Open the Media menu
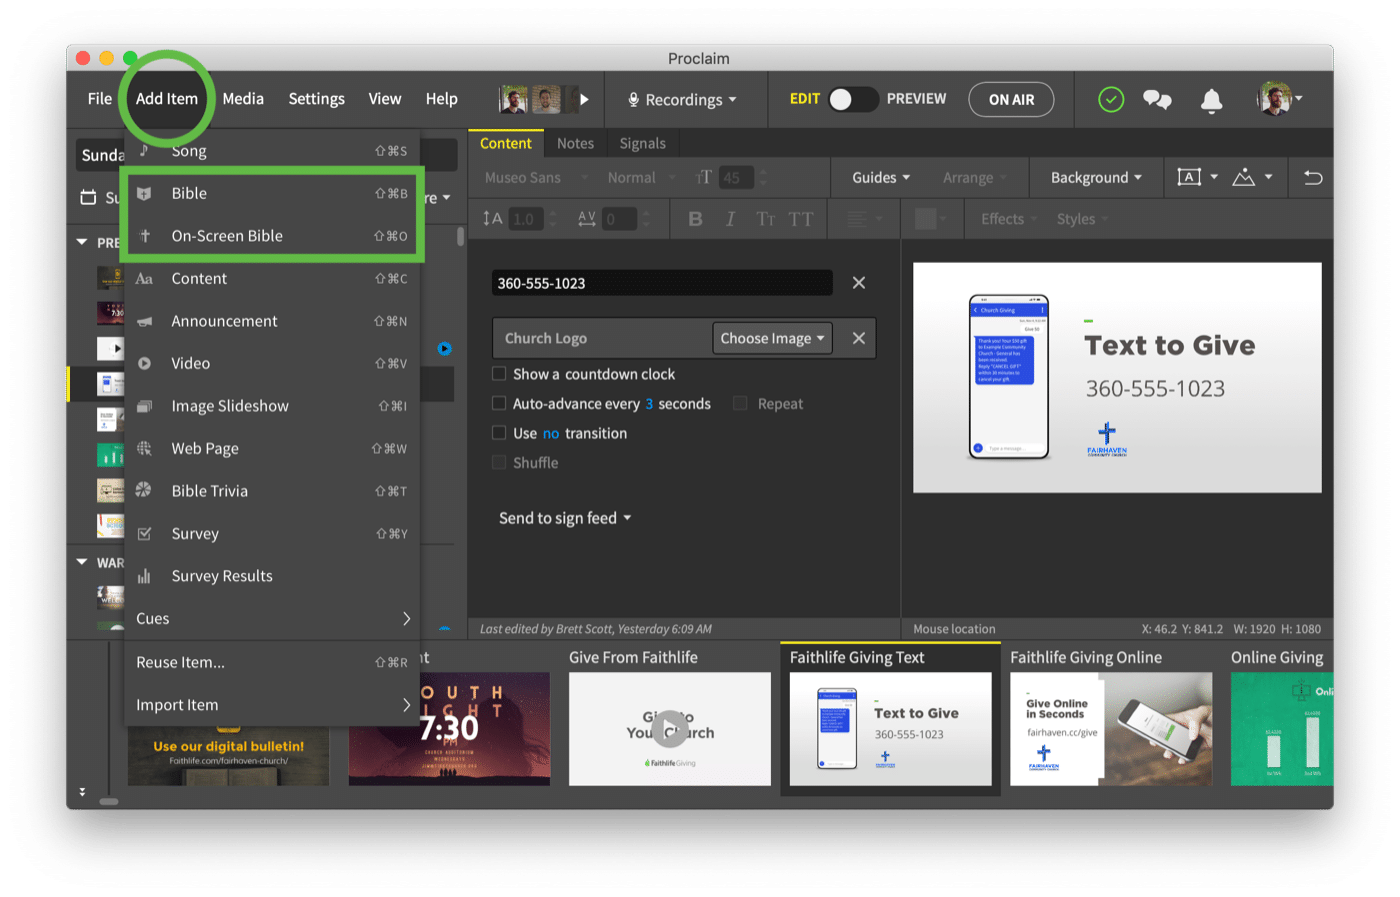Viewport: 1400px width, 897px height. point(243,99)
